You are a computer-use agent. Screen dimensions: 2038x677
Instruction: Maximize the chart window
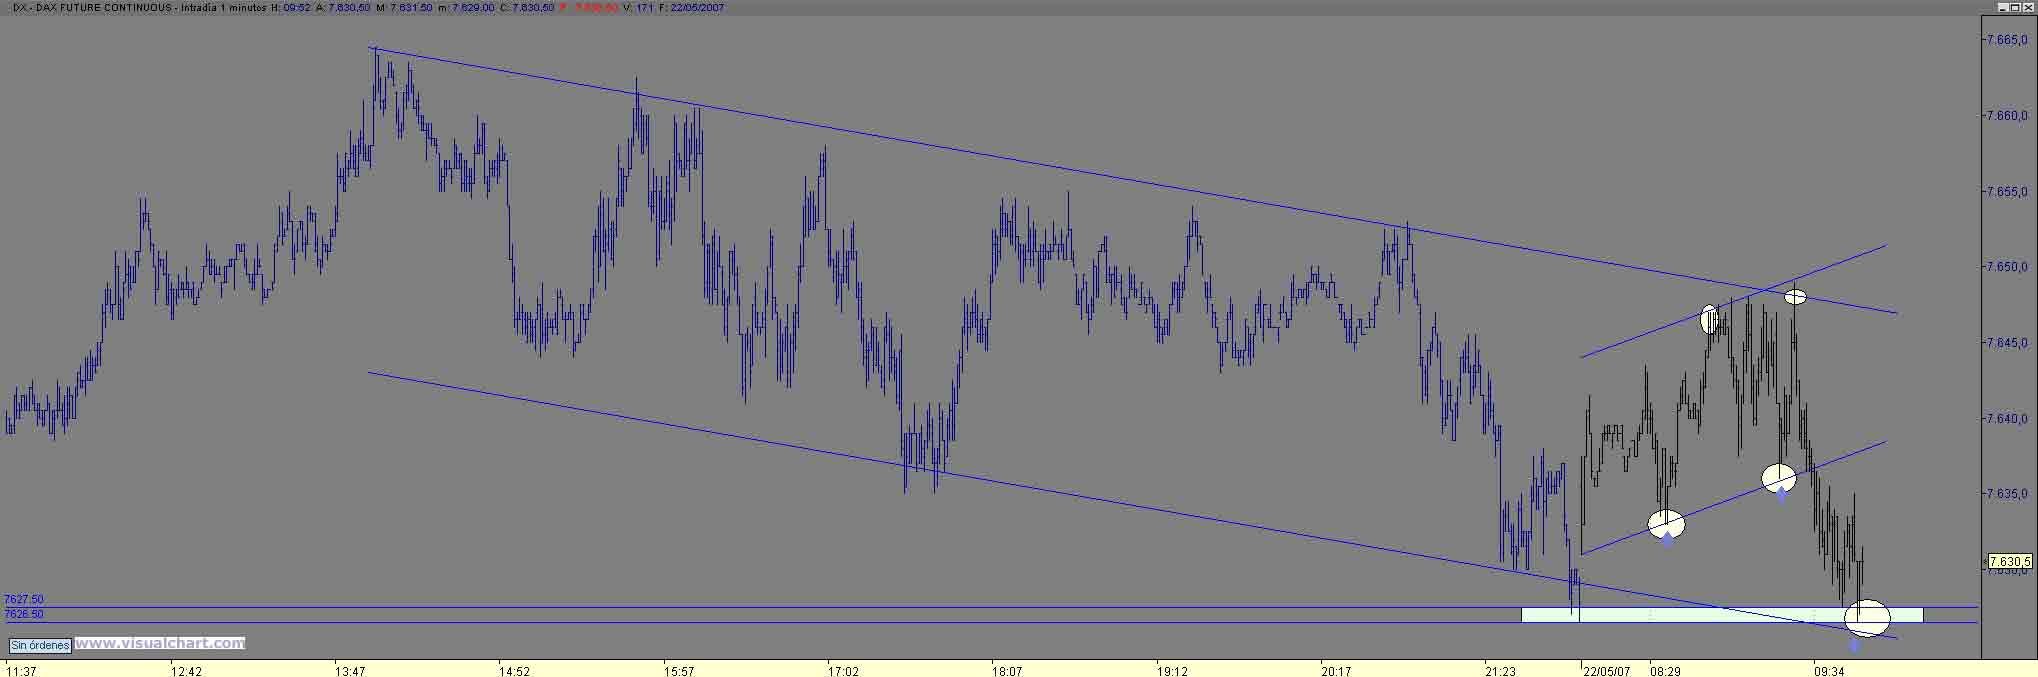pos(2015,7)
